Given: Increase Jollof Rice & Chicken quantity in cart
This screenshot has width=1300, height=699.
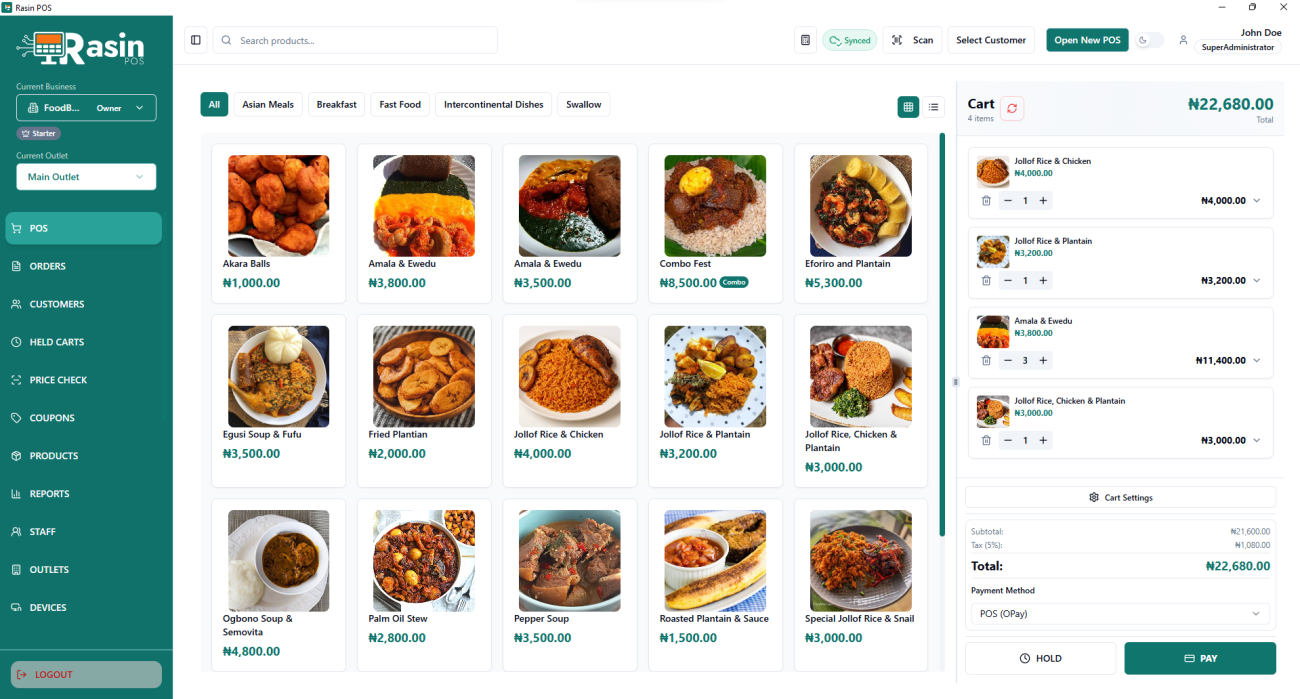Looking at the screenshot, I should coord(1043,201).
